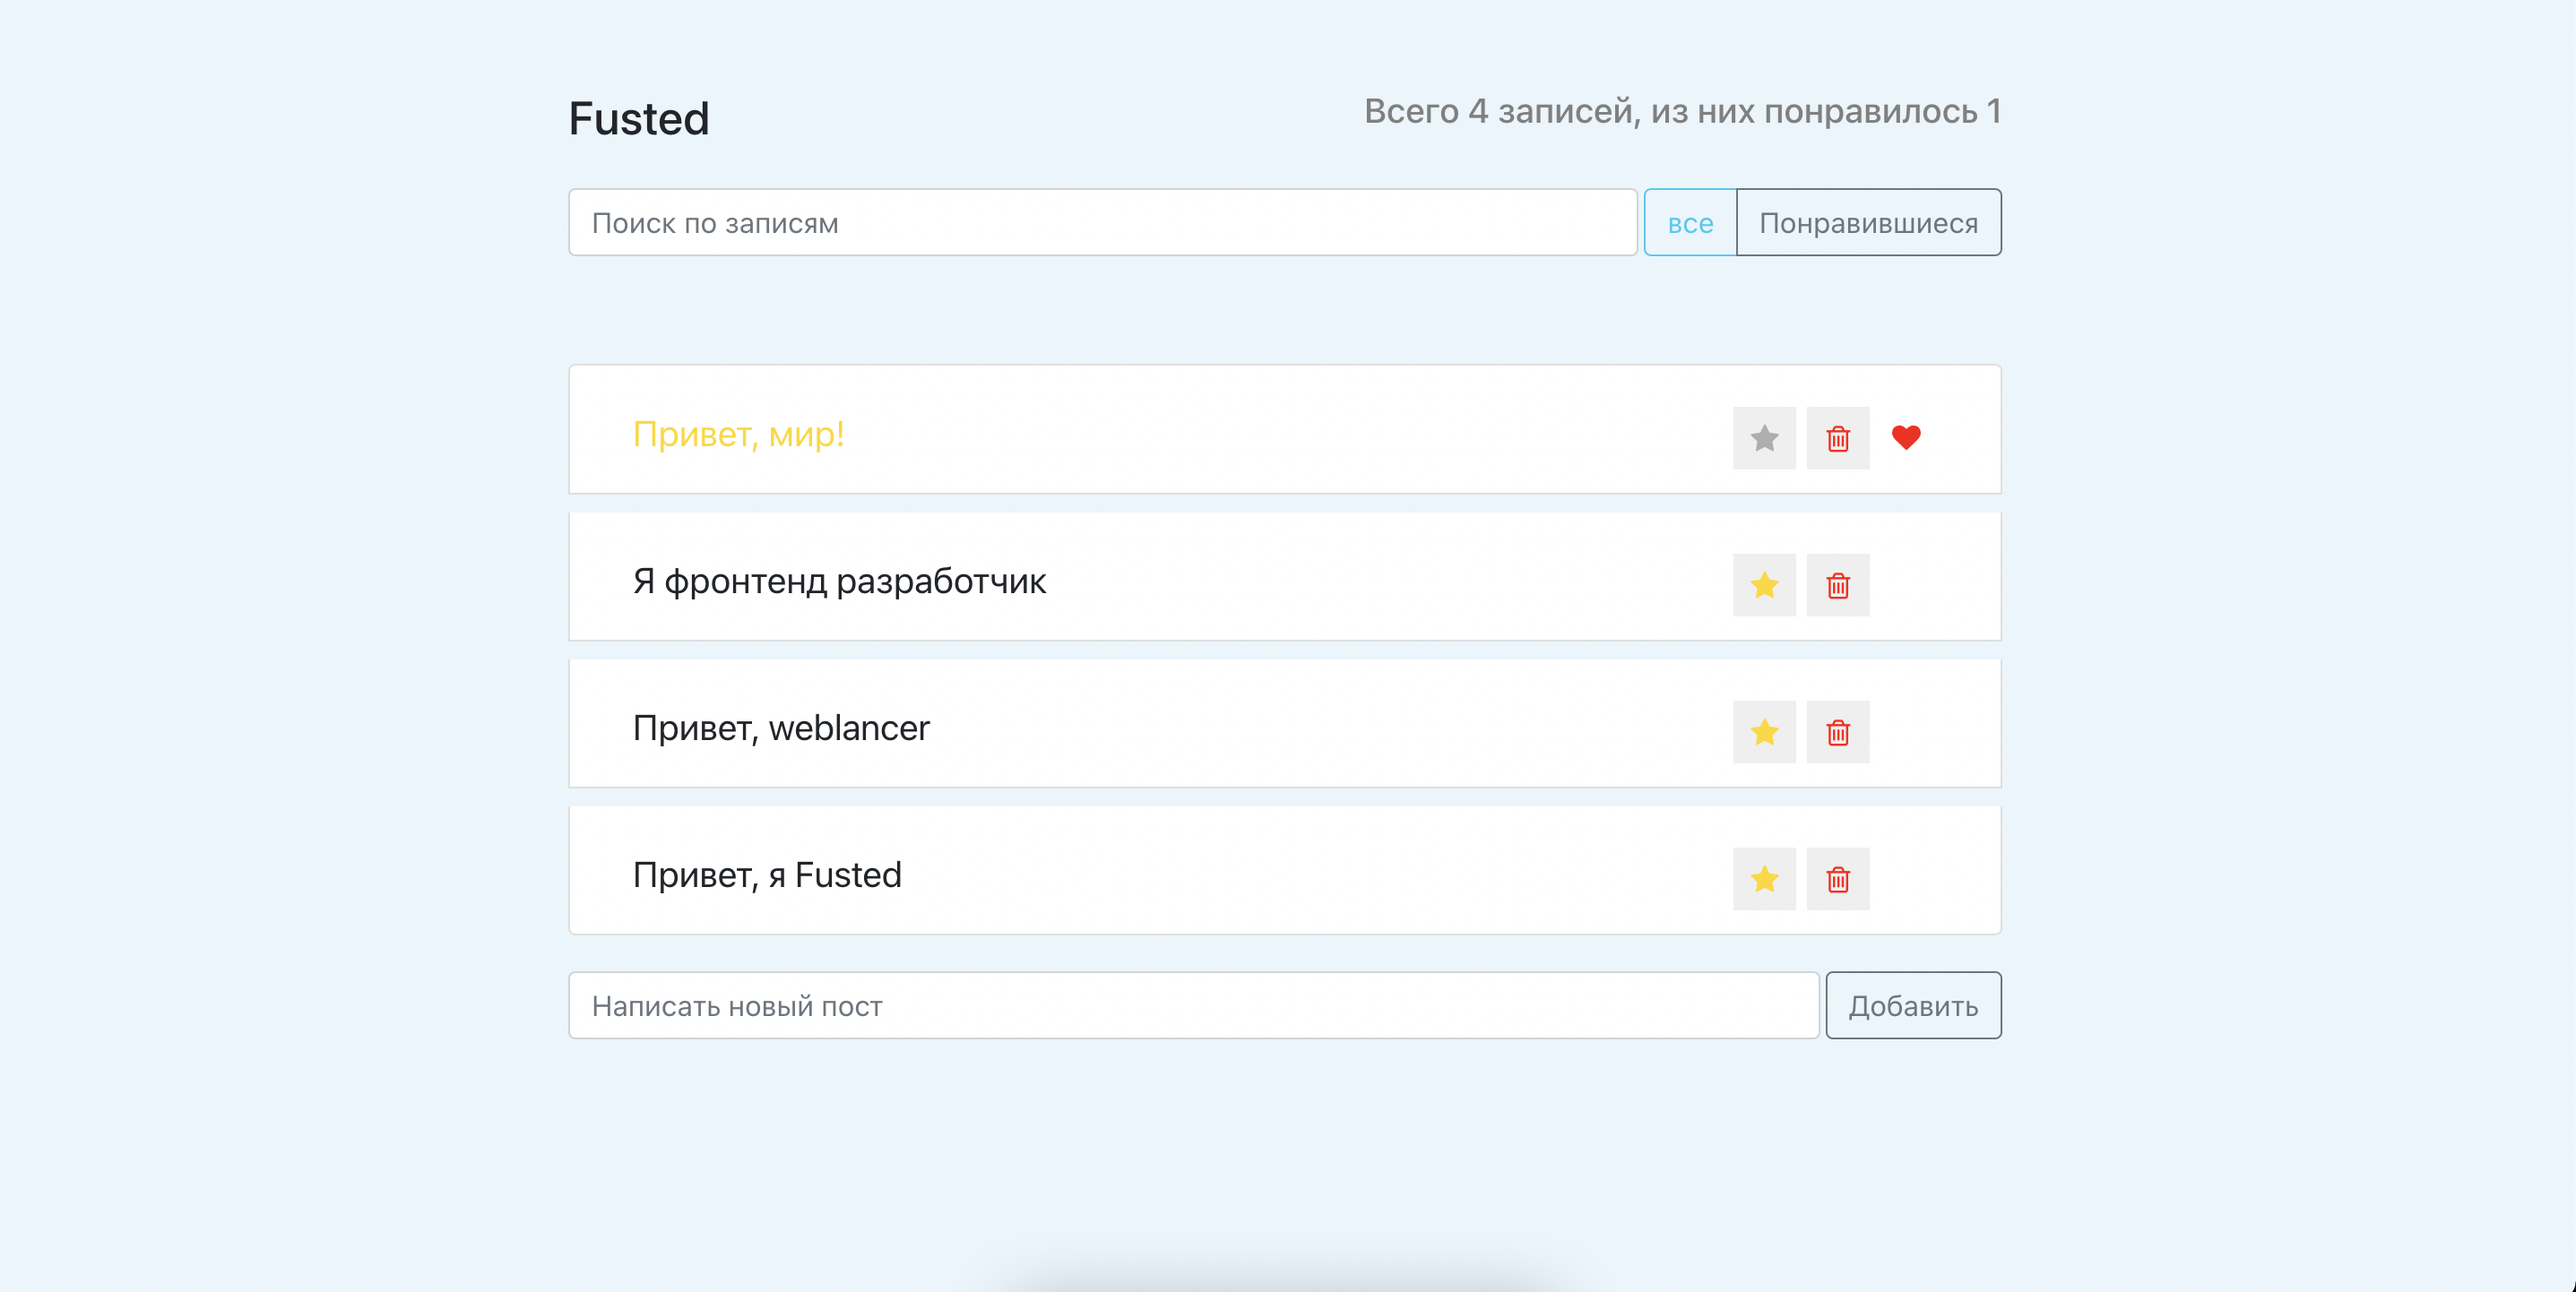This screenshot has height=1292, width=2576.
Task: Delete the 'Привет, мир!' post via trash icon
Action: coord(1838,438)
